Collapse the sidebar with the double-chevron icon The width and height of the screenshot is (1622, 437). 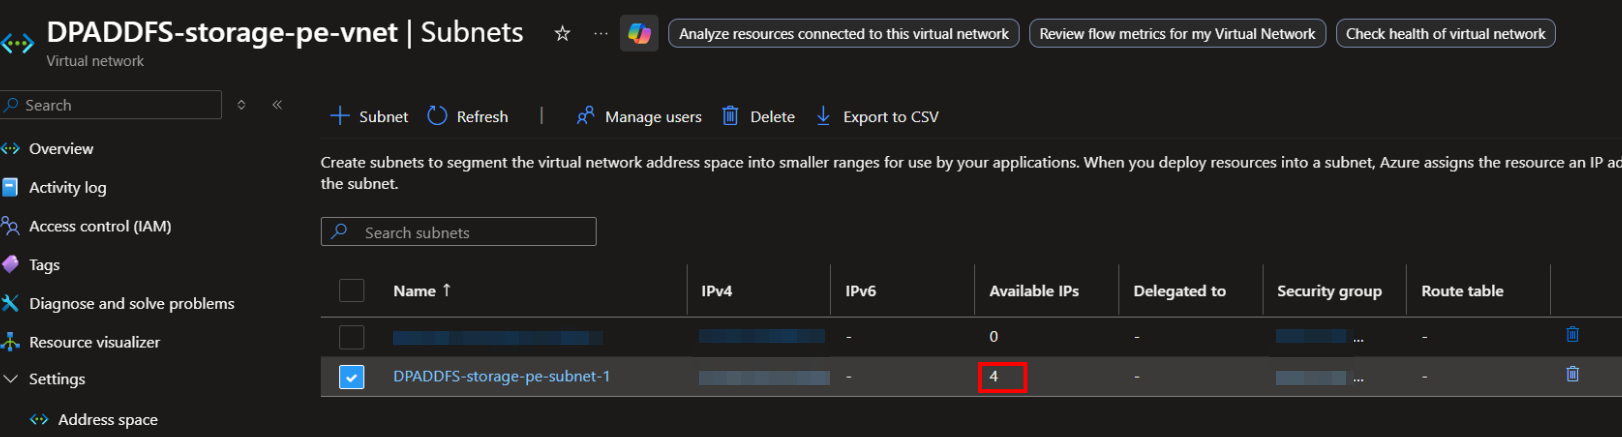pos(277,105)
